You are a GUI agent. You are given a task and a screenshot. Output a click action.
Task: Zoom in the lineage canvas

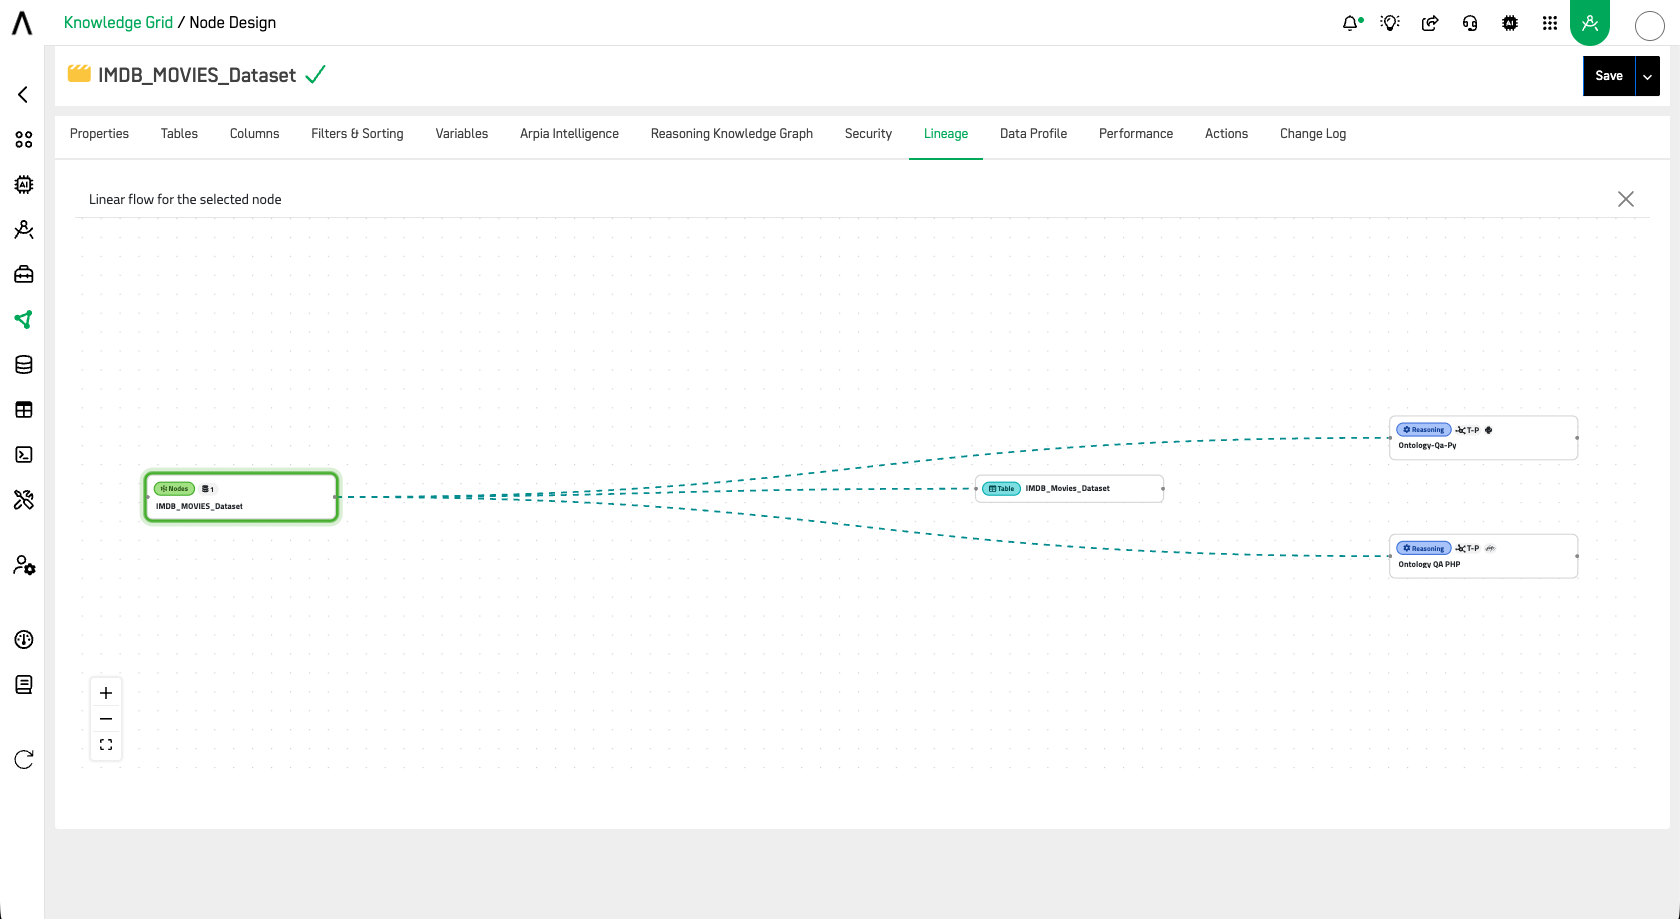[106, 693]
